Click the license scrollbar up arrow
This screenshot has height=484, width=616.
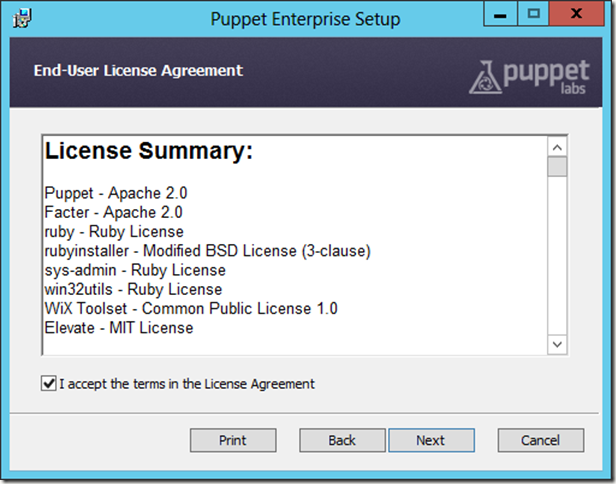pyautogui.click(x=557, y=146)
